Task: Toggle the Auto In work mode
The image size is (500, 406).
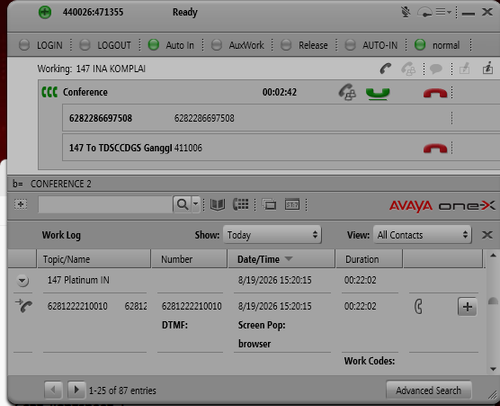Action: (x=171, y=45)
